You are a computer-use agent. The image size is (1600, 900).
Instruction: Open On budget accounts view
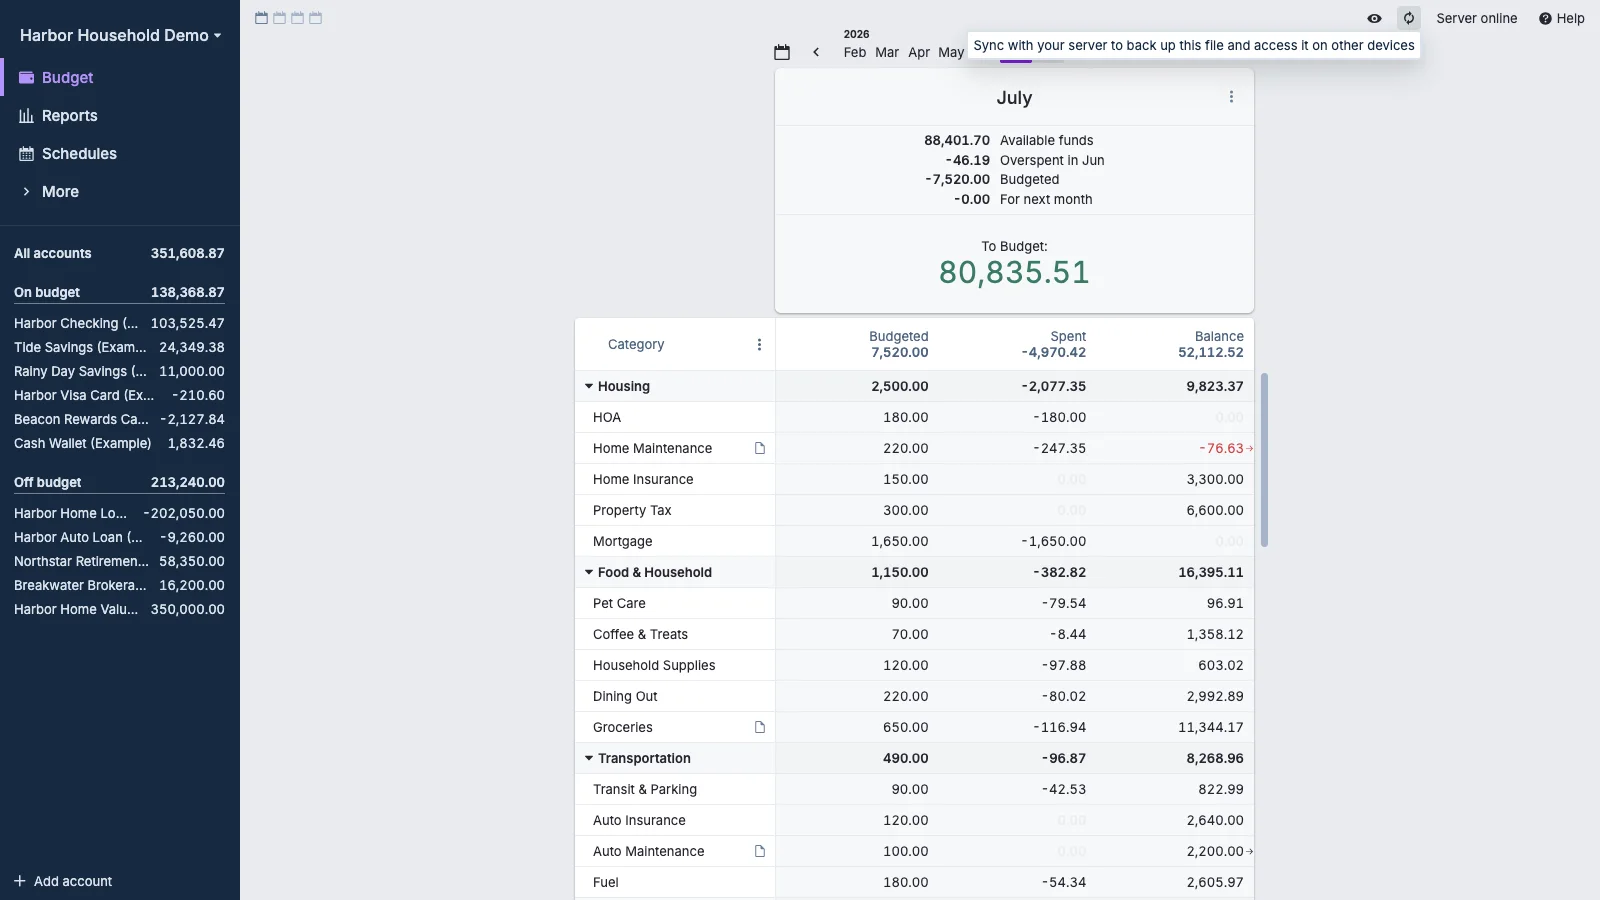[119, 292]
